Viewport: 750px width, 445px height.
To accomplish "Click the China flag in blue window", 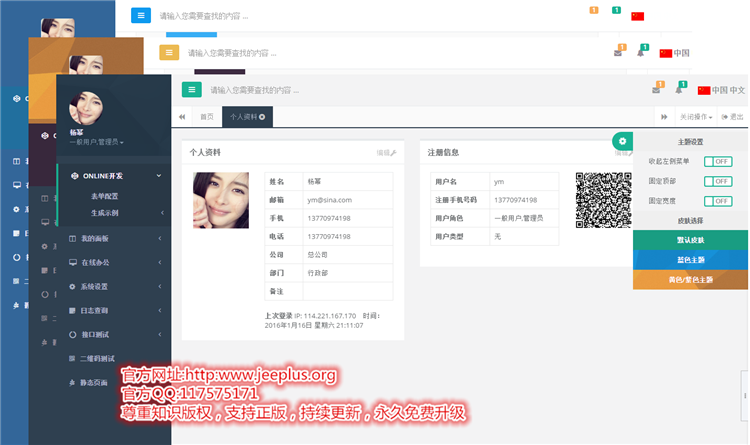I will pyautogui.click(x=638, y=16).
